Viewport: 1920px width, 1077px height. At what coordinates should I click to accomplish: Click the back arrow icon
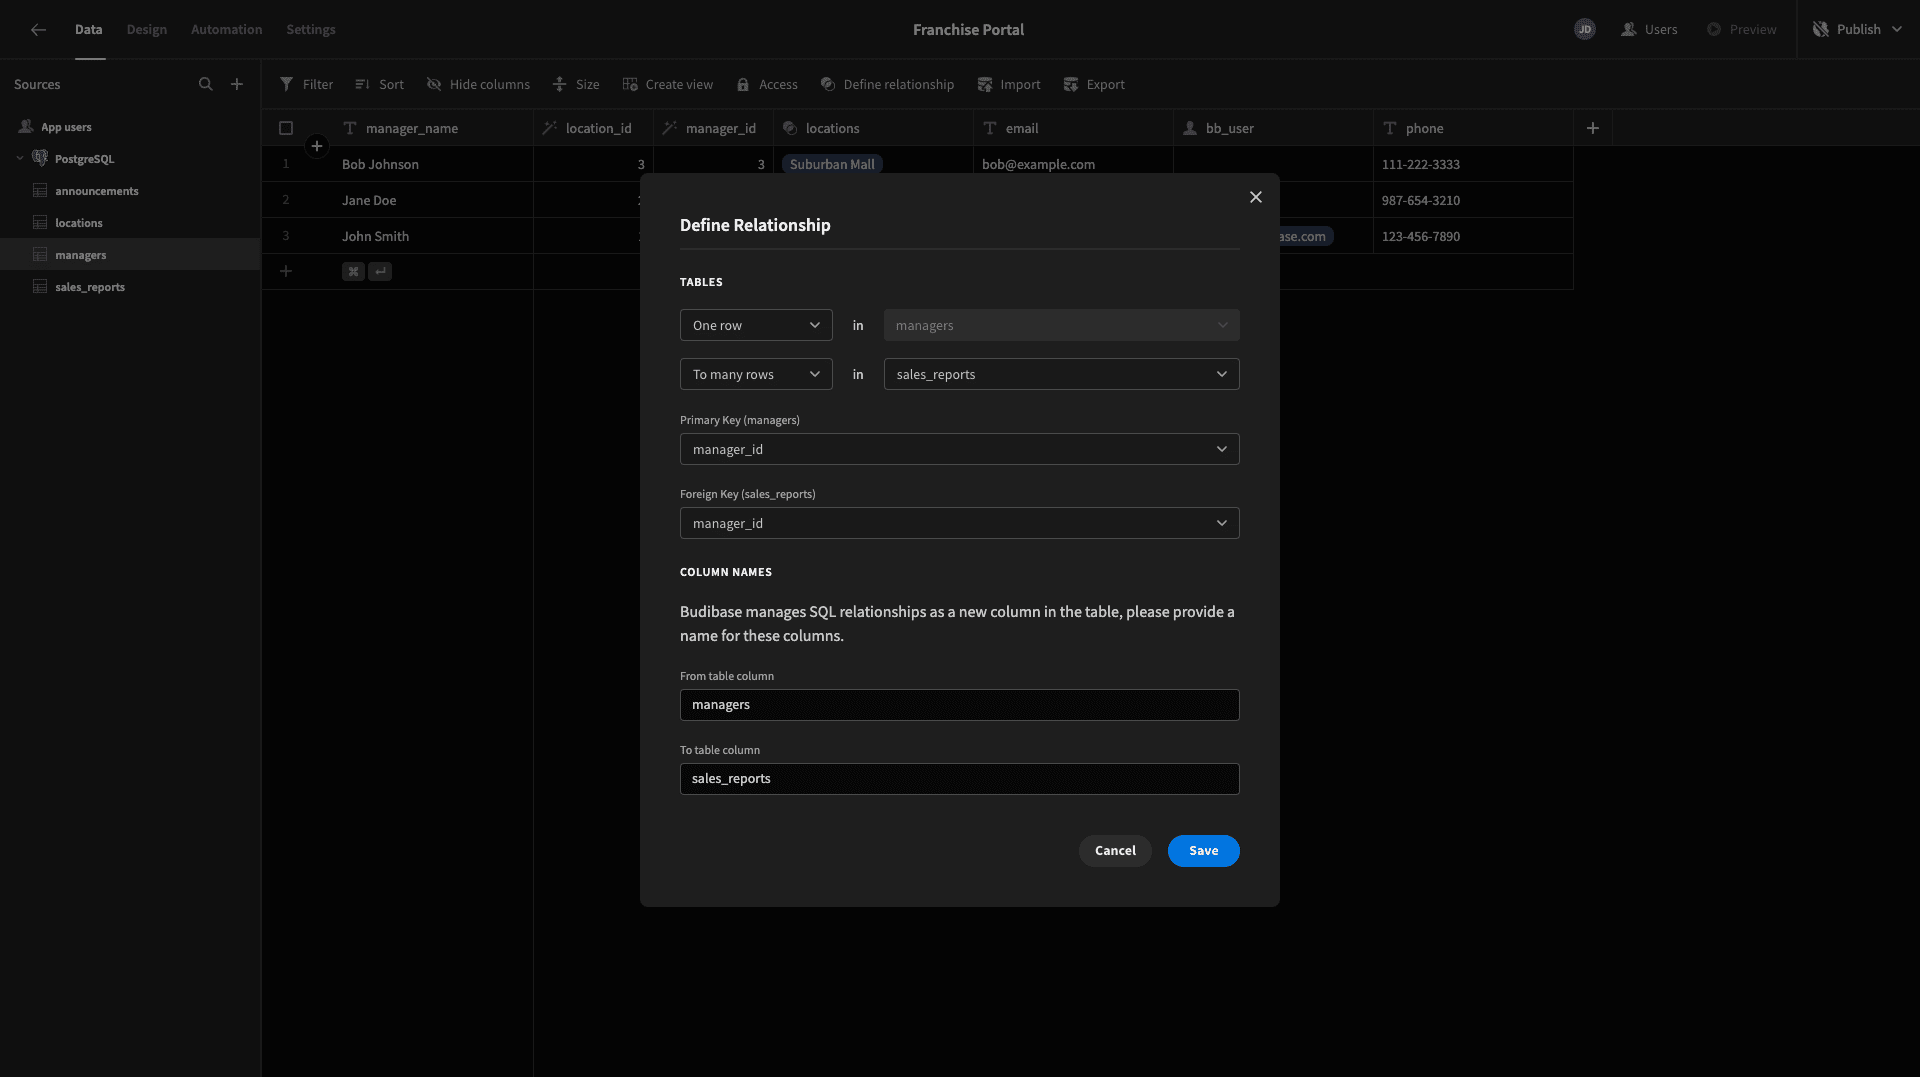coord(38,30)
